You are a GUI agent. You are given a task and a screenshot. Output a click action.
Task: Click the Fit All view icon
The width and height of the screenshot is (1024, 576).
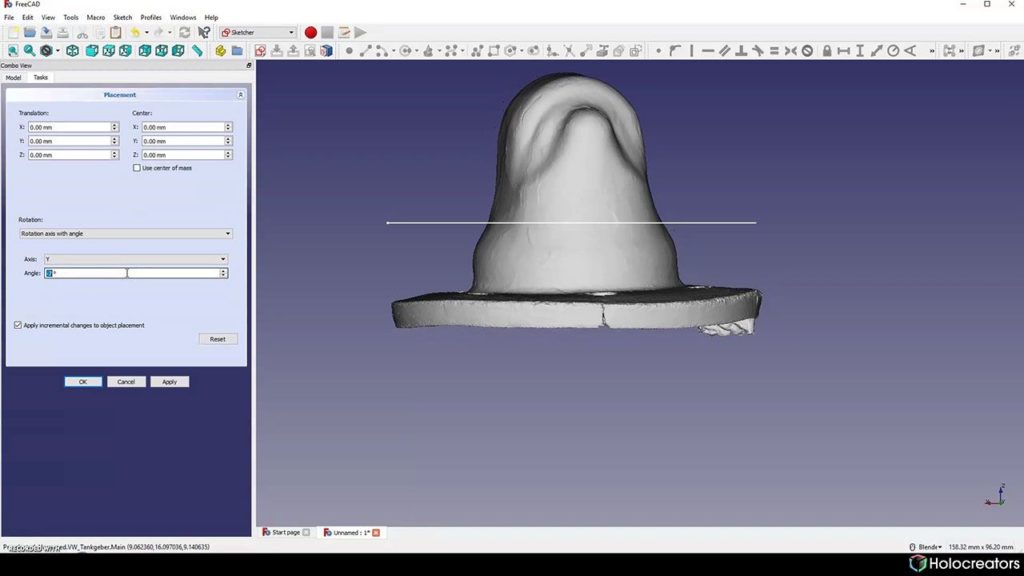[13, 51]
